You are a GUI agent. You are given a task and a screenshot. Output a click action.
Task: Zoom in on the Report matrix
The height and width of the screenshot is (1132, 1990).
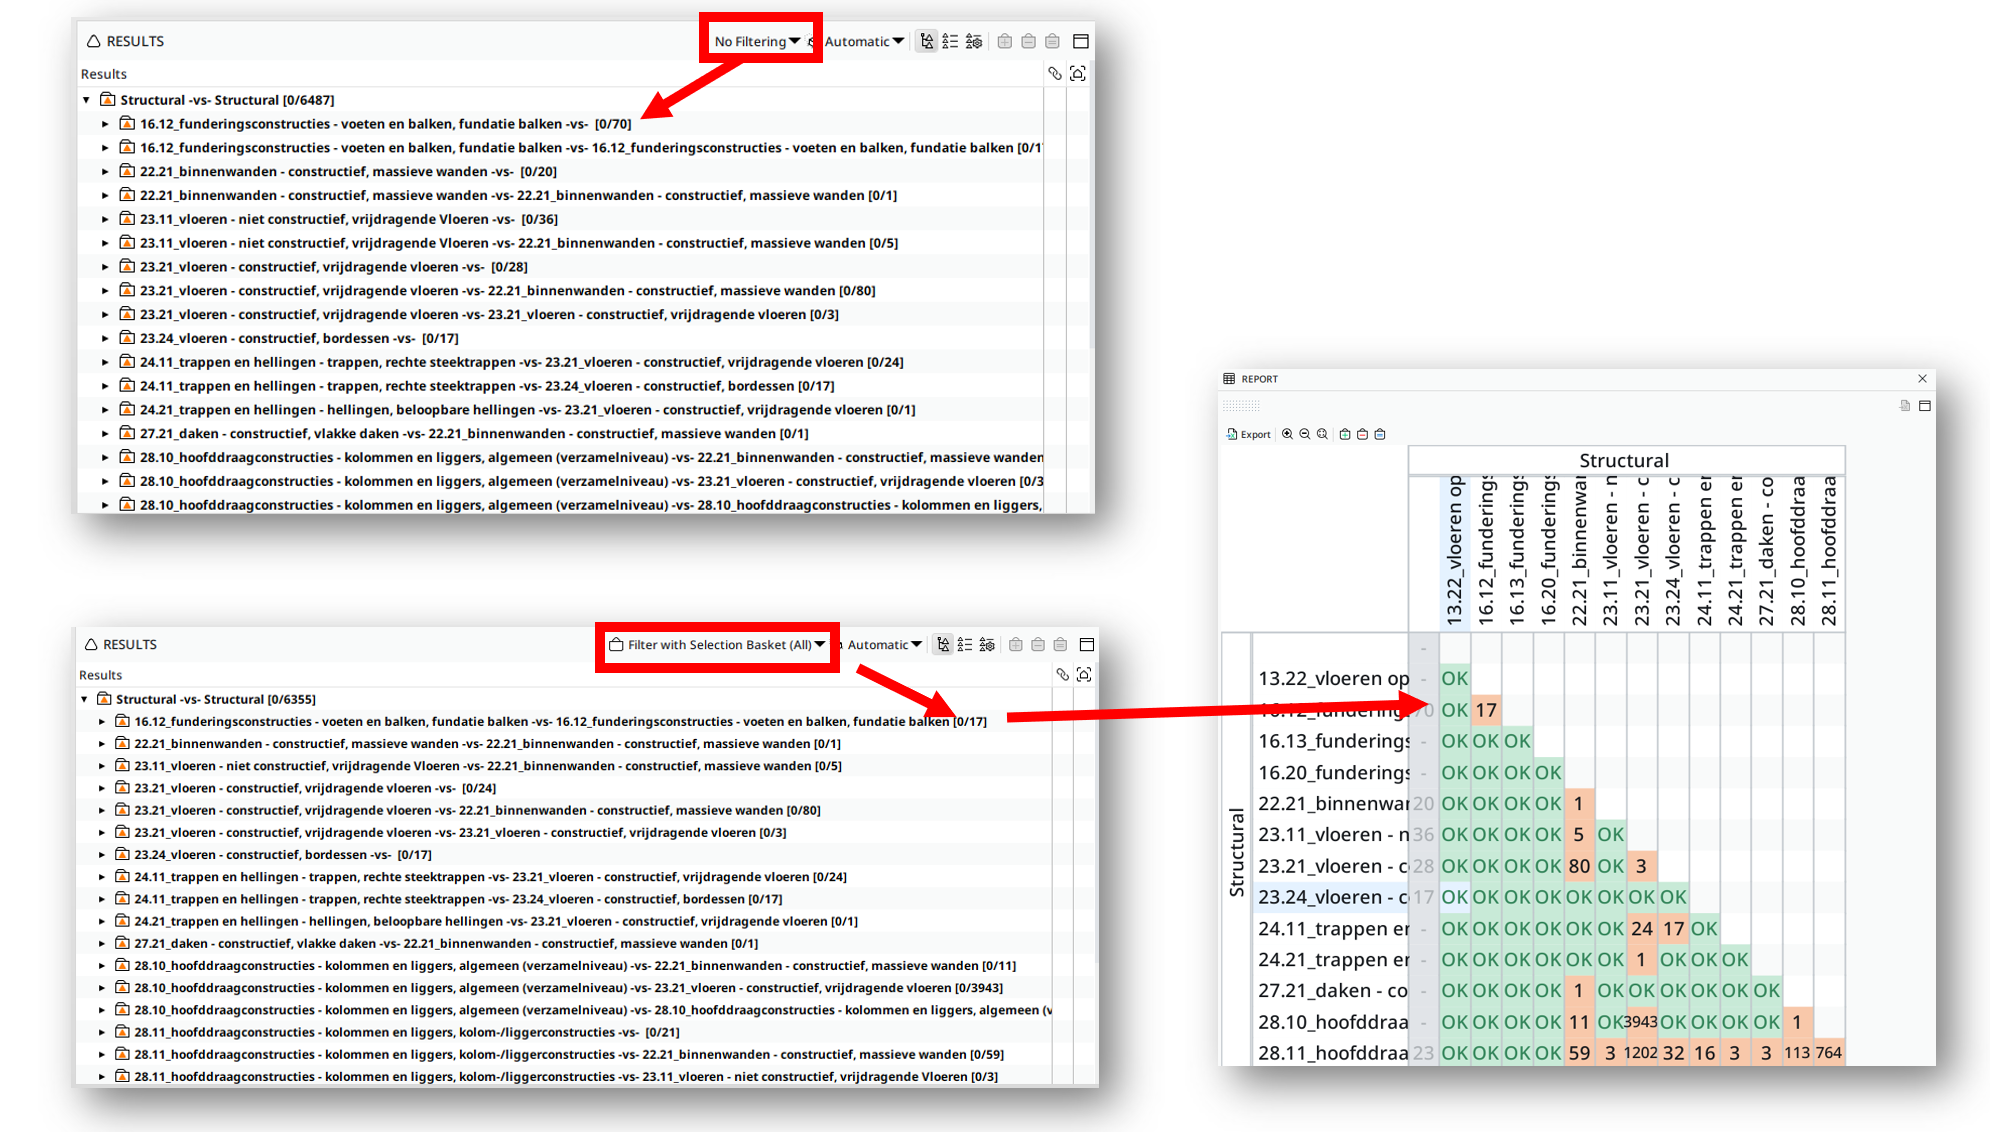[x=1288, y=434]
